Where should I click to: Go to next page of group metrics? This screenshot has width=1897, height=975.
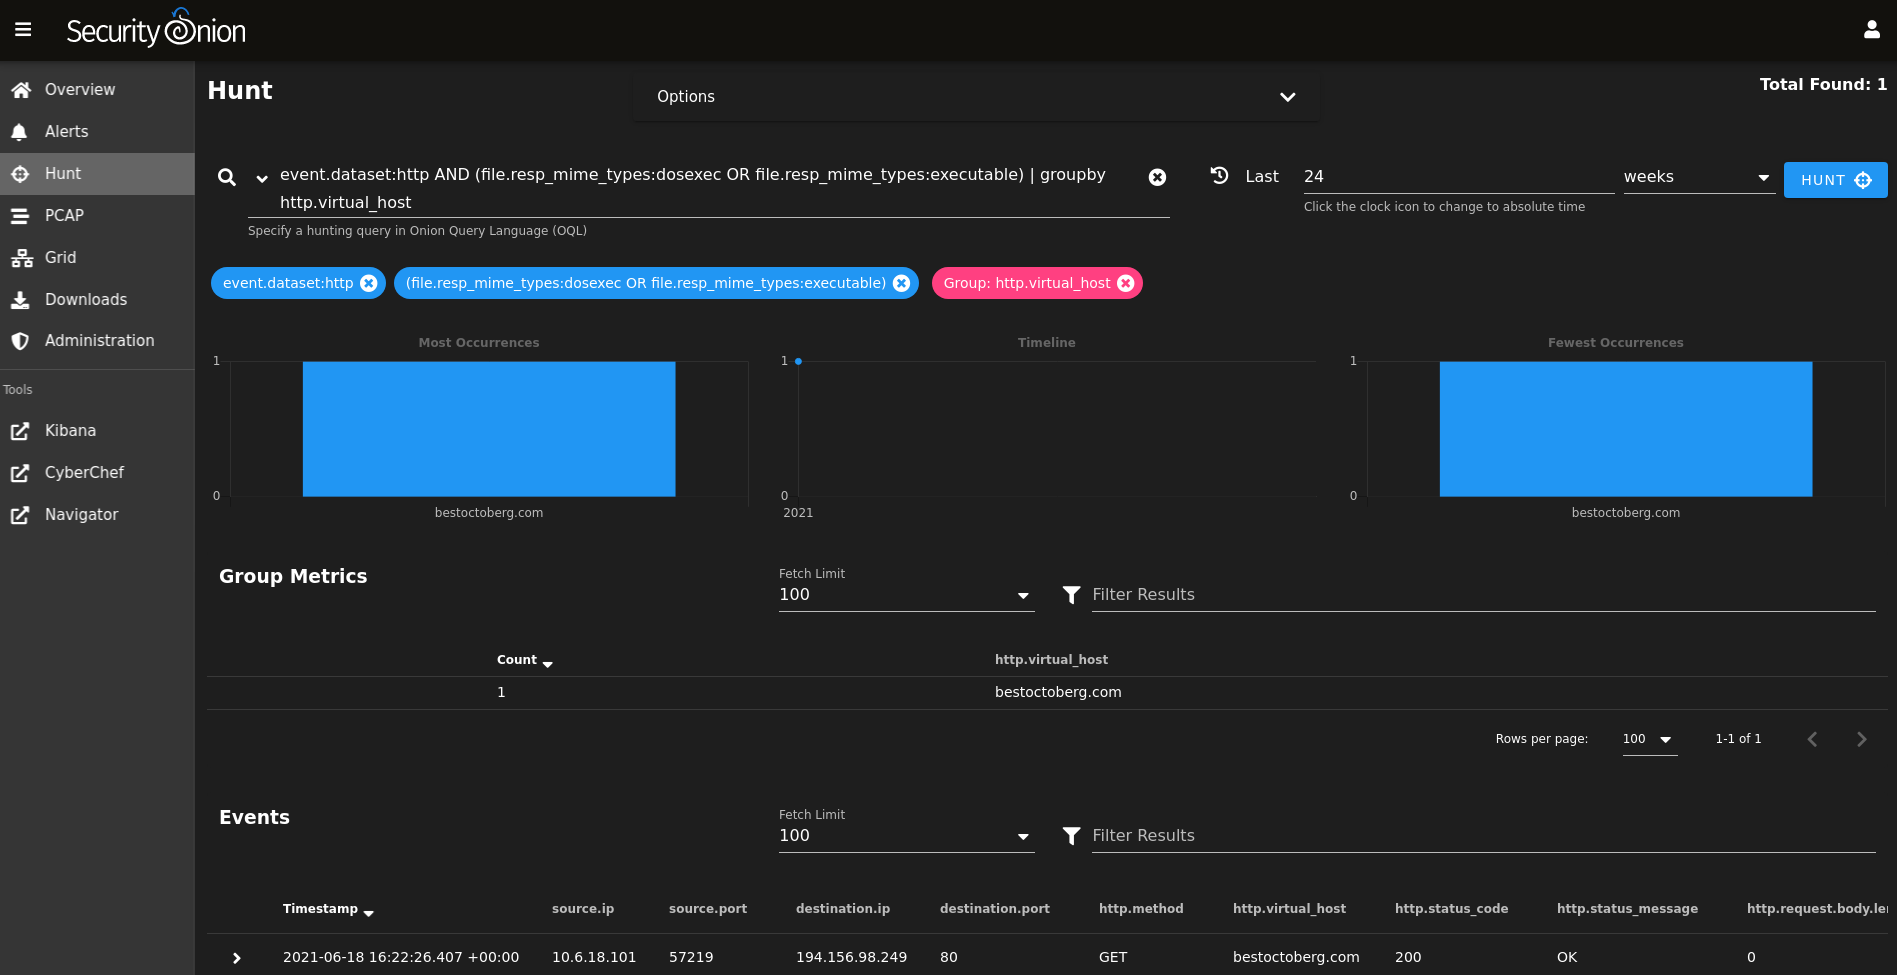(x=1861, y=739)
